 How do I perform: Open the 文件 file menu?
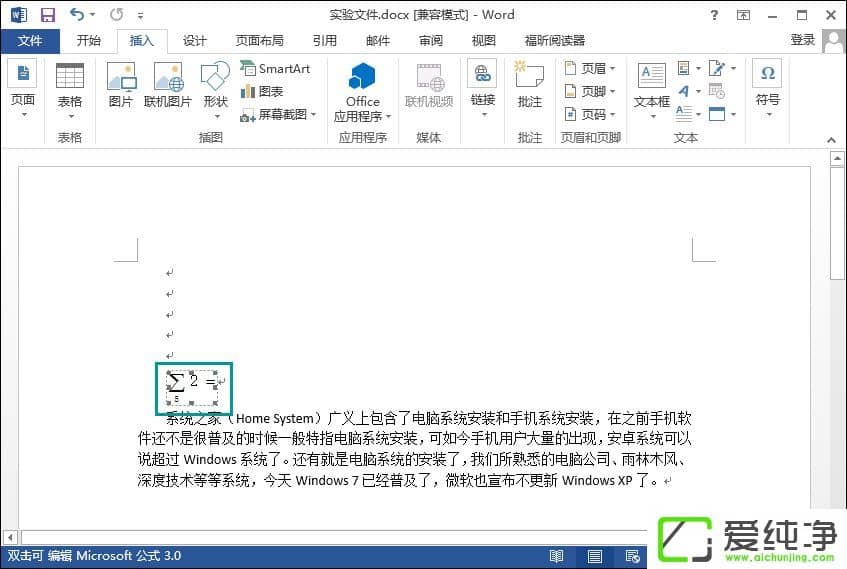(x=30, y=41)
